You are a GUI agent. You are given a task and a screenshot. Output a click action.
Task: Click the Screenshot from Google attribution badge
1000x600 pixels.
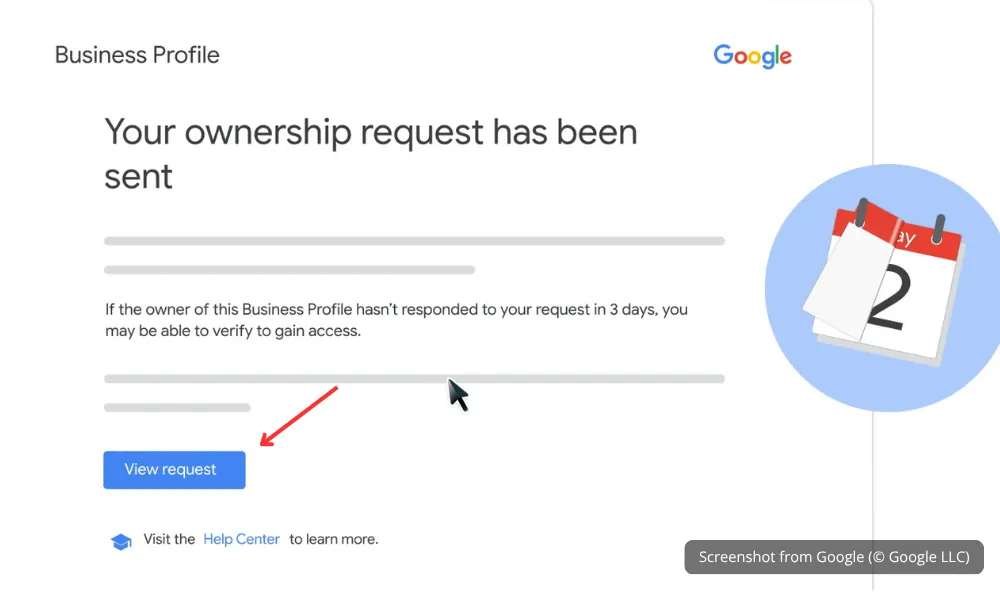[x=833, y=557]
